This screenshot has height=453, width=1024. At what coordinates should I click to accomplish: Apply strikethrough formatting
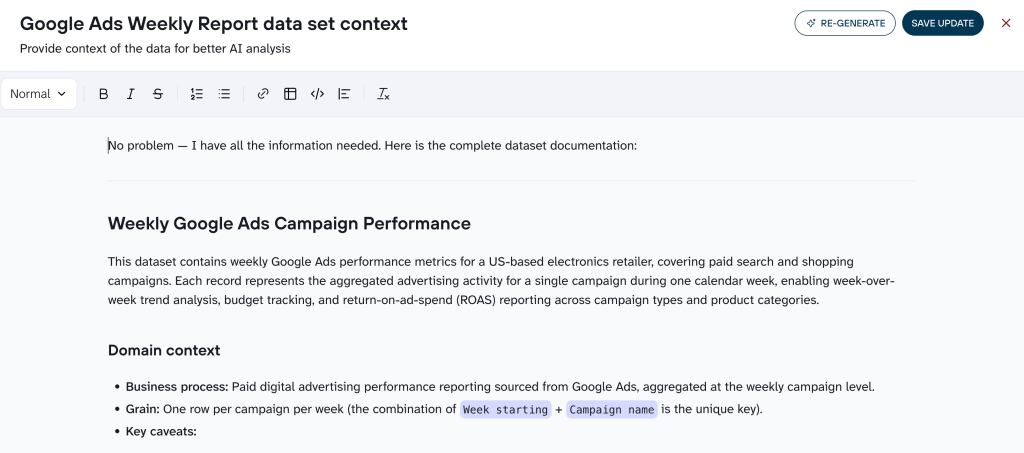[x=157, y=94]
